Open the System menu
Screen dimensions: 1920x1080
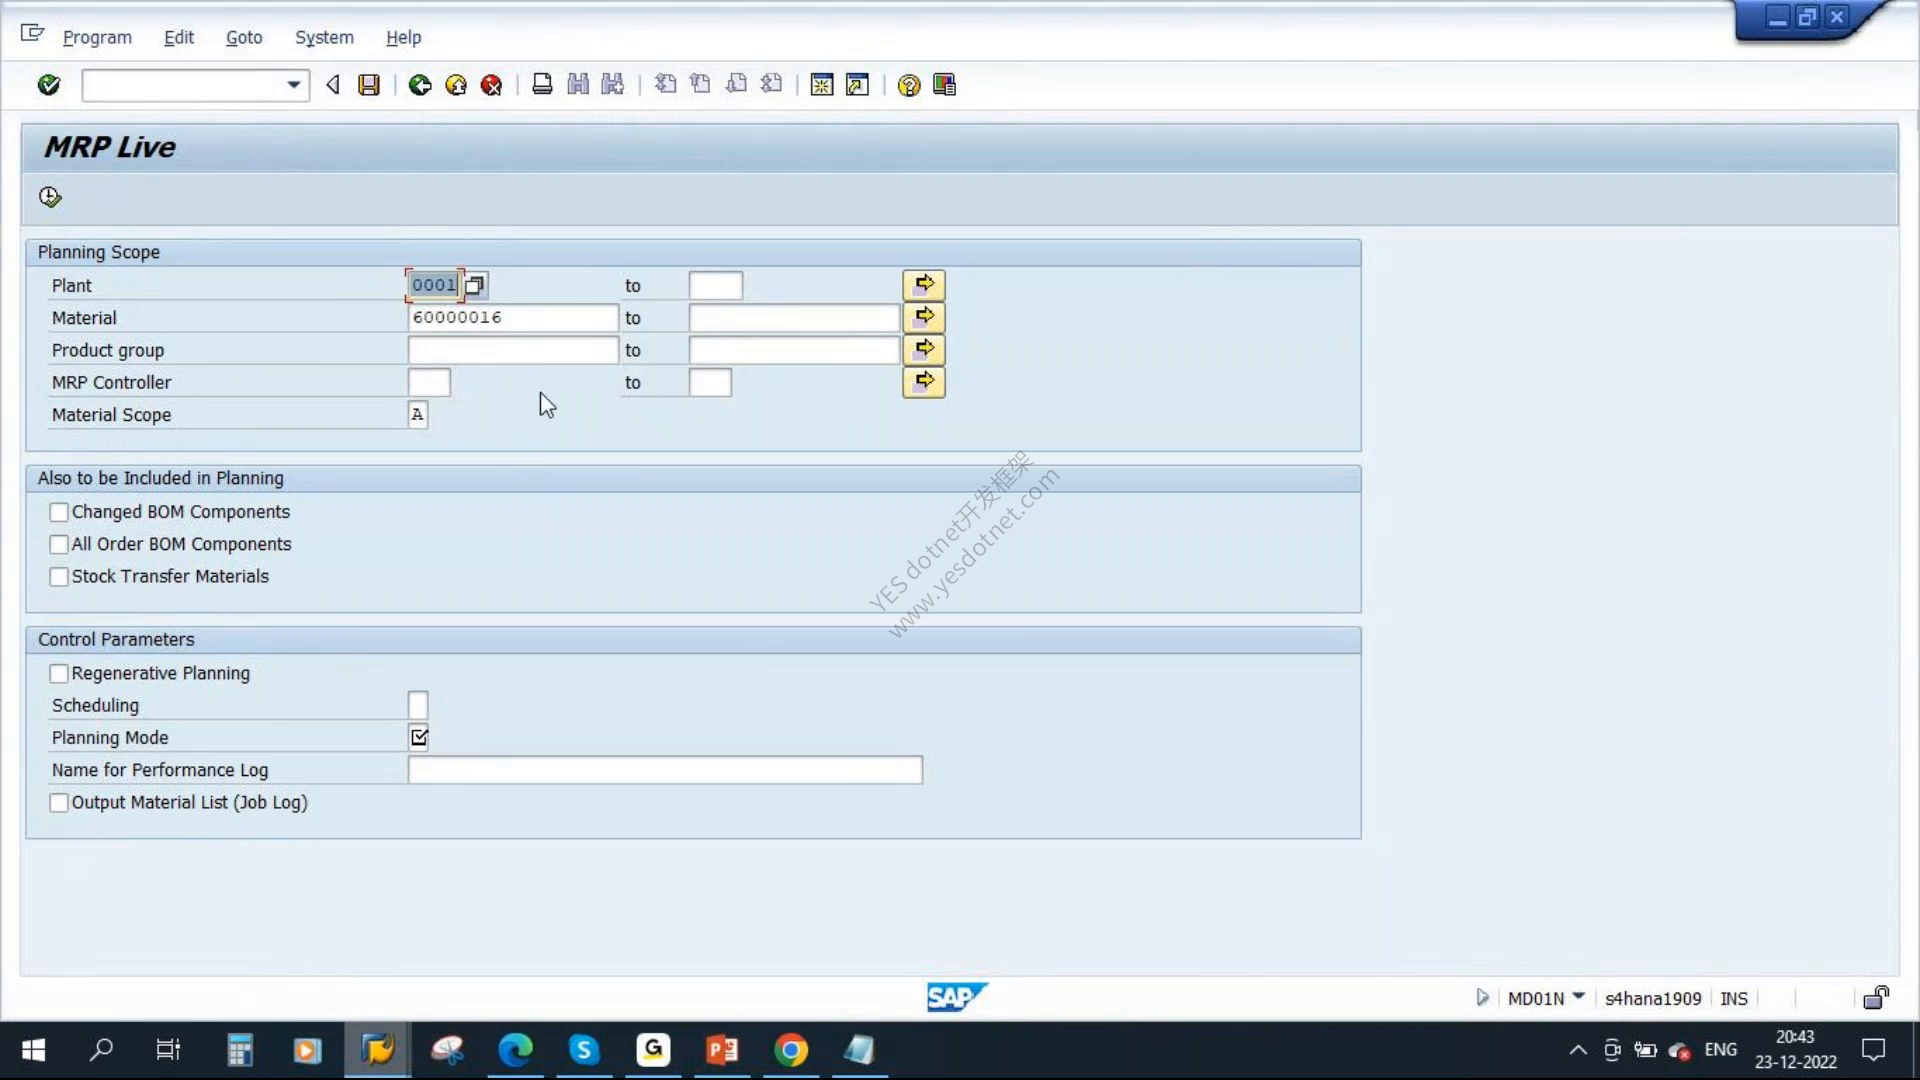[324, 37]
